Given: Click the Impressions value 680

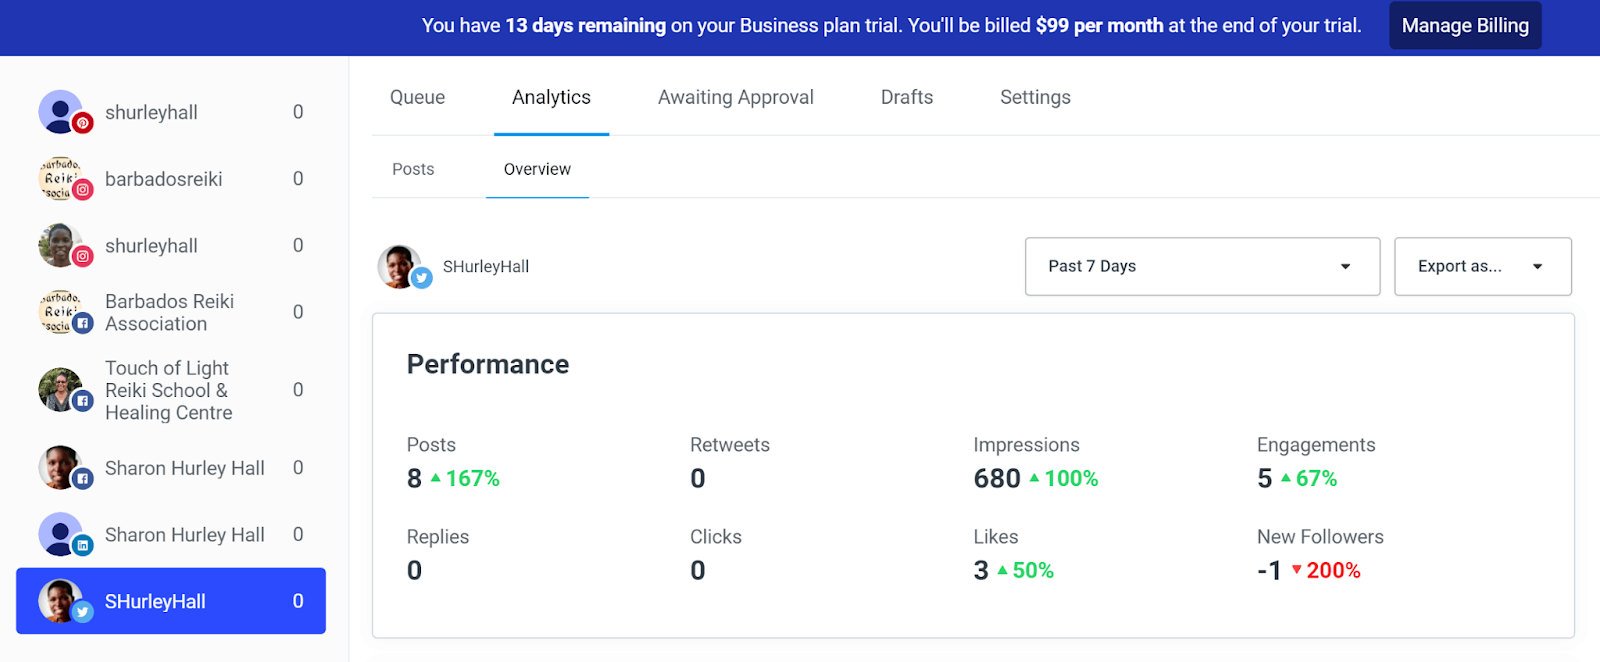Looking at the screenshot, I should point(997,479).
